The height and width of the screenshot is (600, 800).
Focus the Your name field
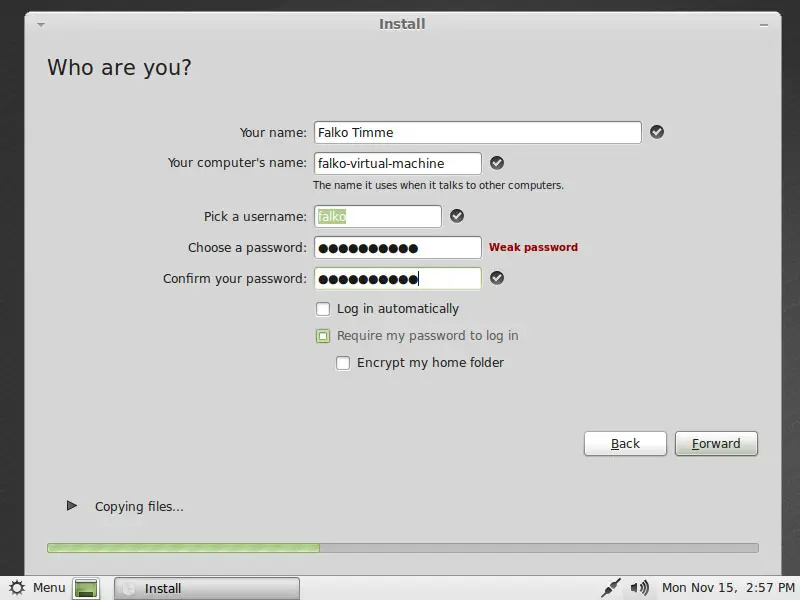(x=478, y=133)
